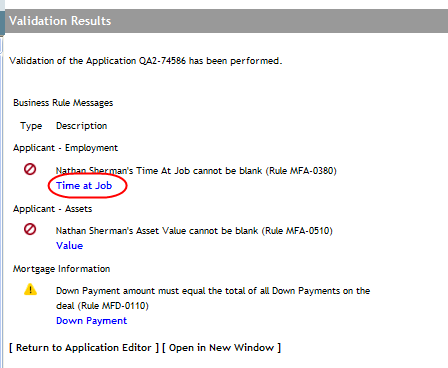
Task: Click the Validation Results title bar
Action: (226, 21)
